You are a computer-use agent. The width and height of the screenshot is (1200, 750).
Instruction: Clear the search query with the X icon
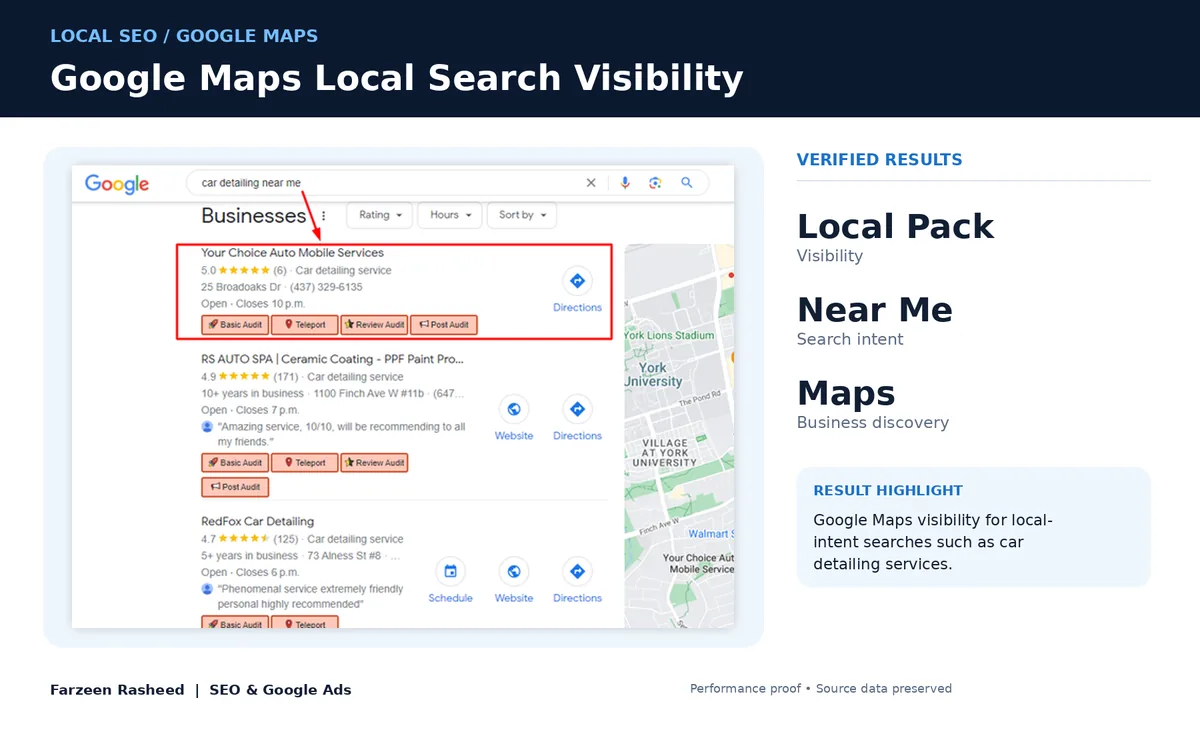[591, 183]
